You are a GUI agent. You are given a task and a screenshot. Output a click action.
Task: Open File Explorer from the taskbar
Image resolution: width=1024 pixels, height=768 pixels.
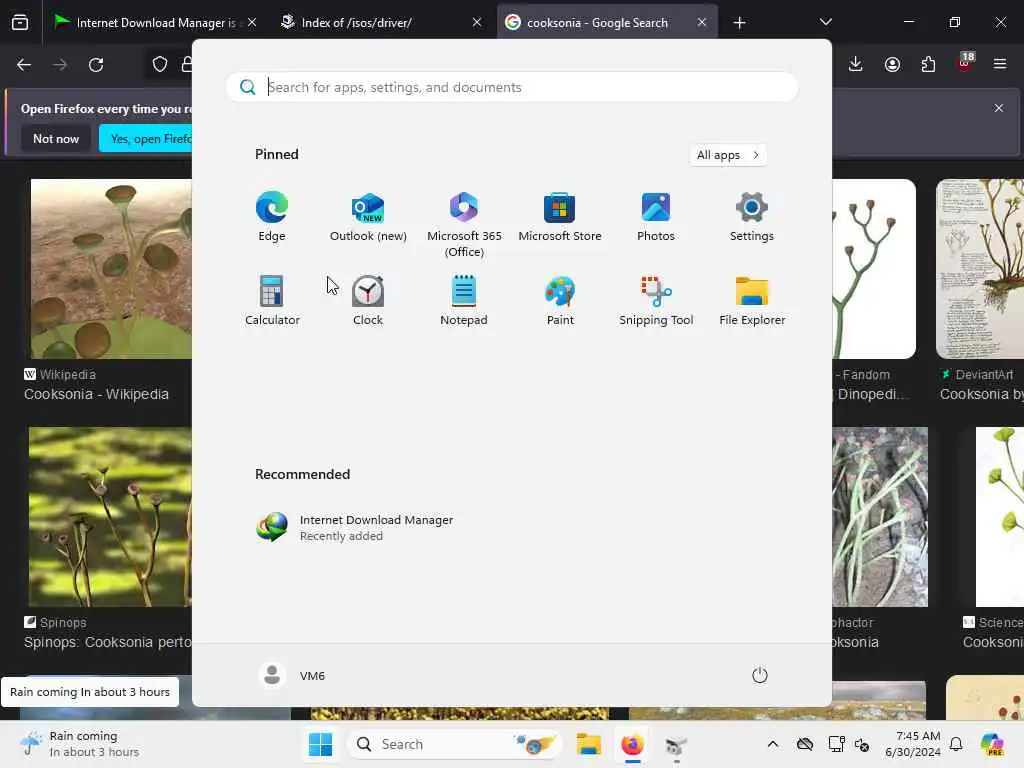pyautogui.click(x=588, y=744)
